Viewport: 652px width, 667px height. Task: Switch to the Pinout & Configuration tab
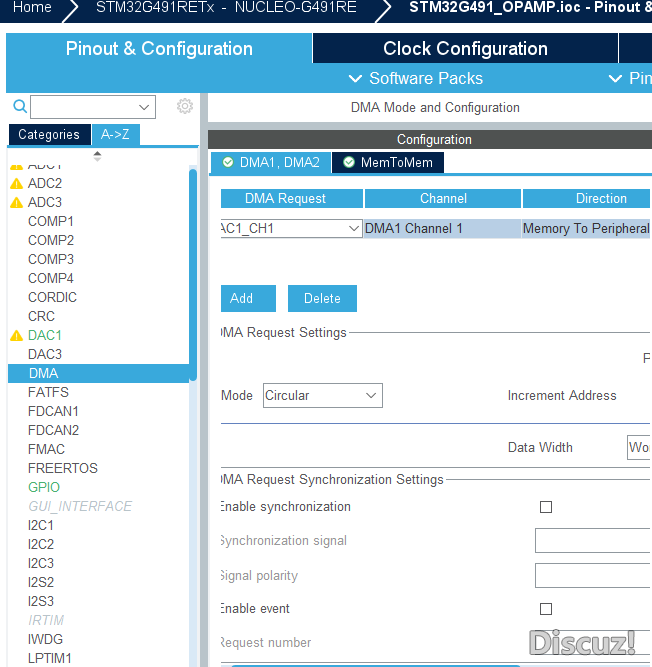(x=159, y=48)
